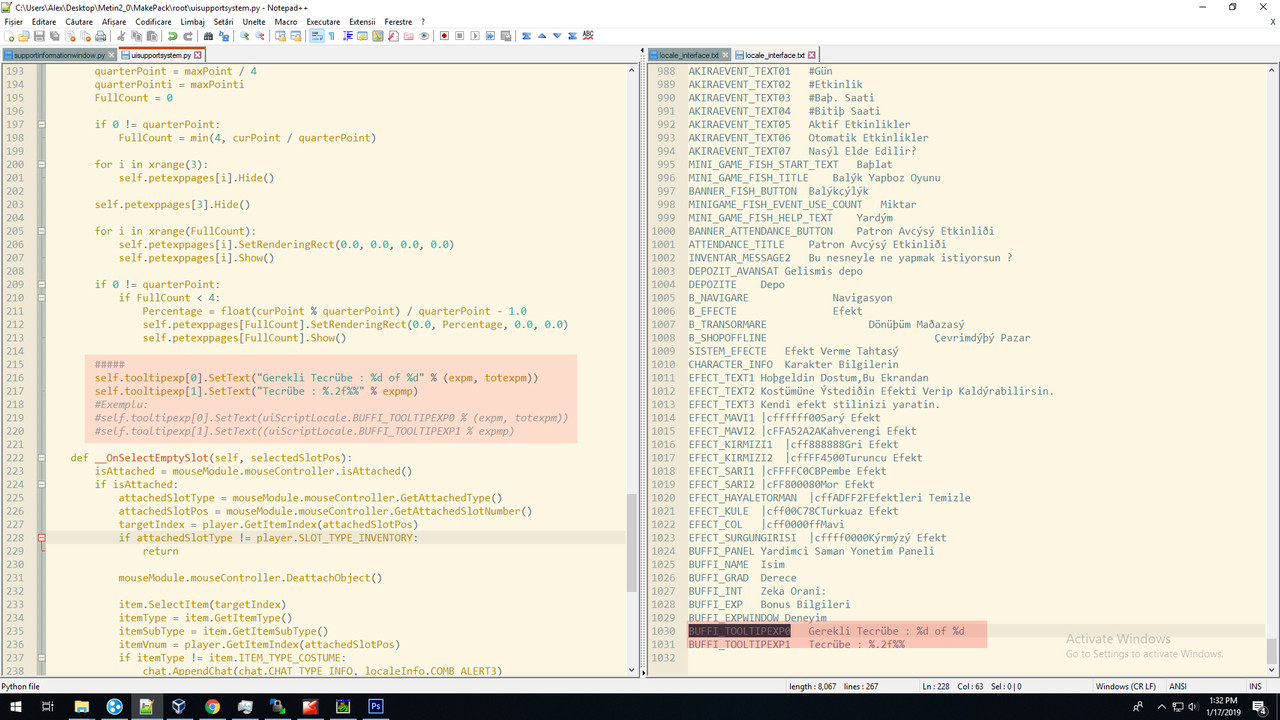Viewport: 1280px width, 720px height.
Task: Start macro recording with the red dot
Action: point(445,36)
